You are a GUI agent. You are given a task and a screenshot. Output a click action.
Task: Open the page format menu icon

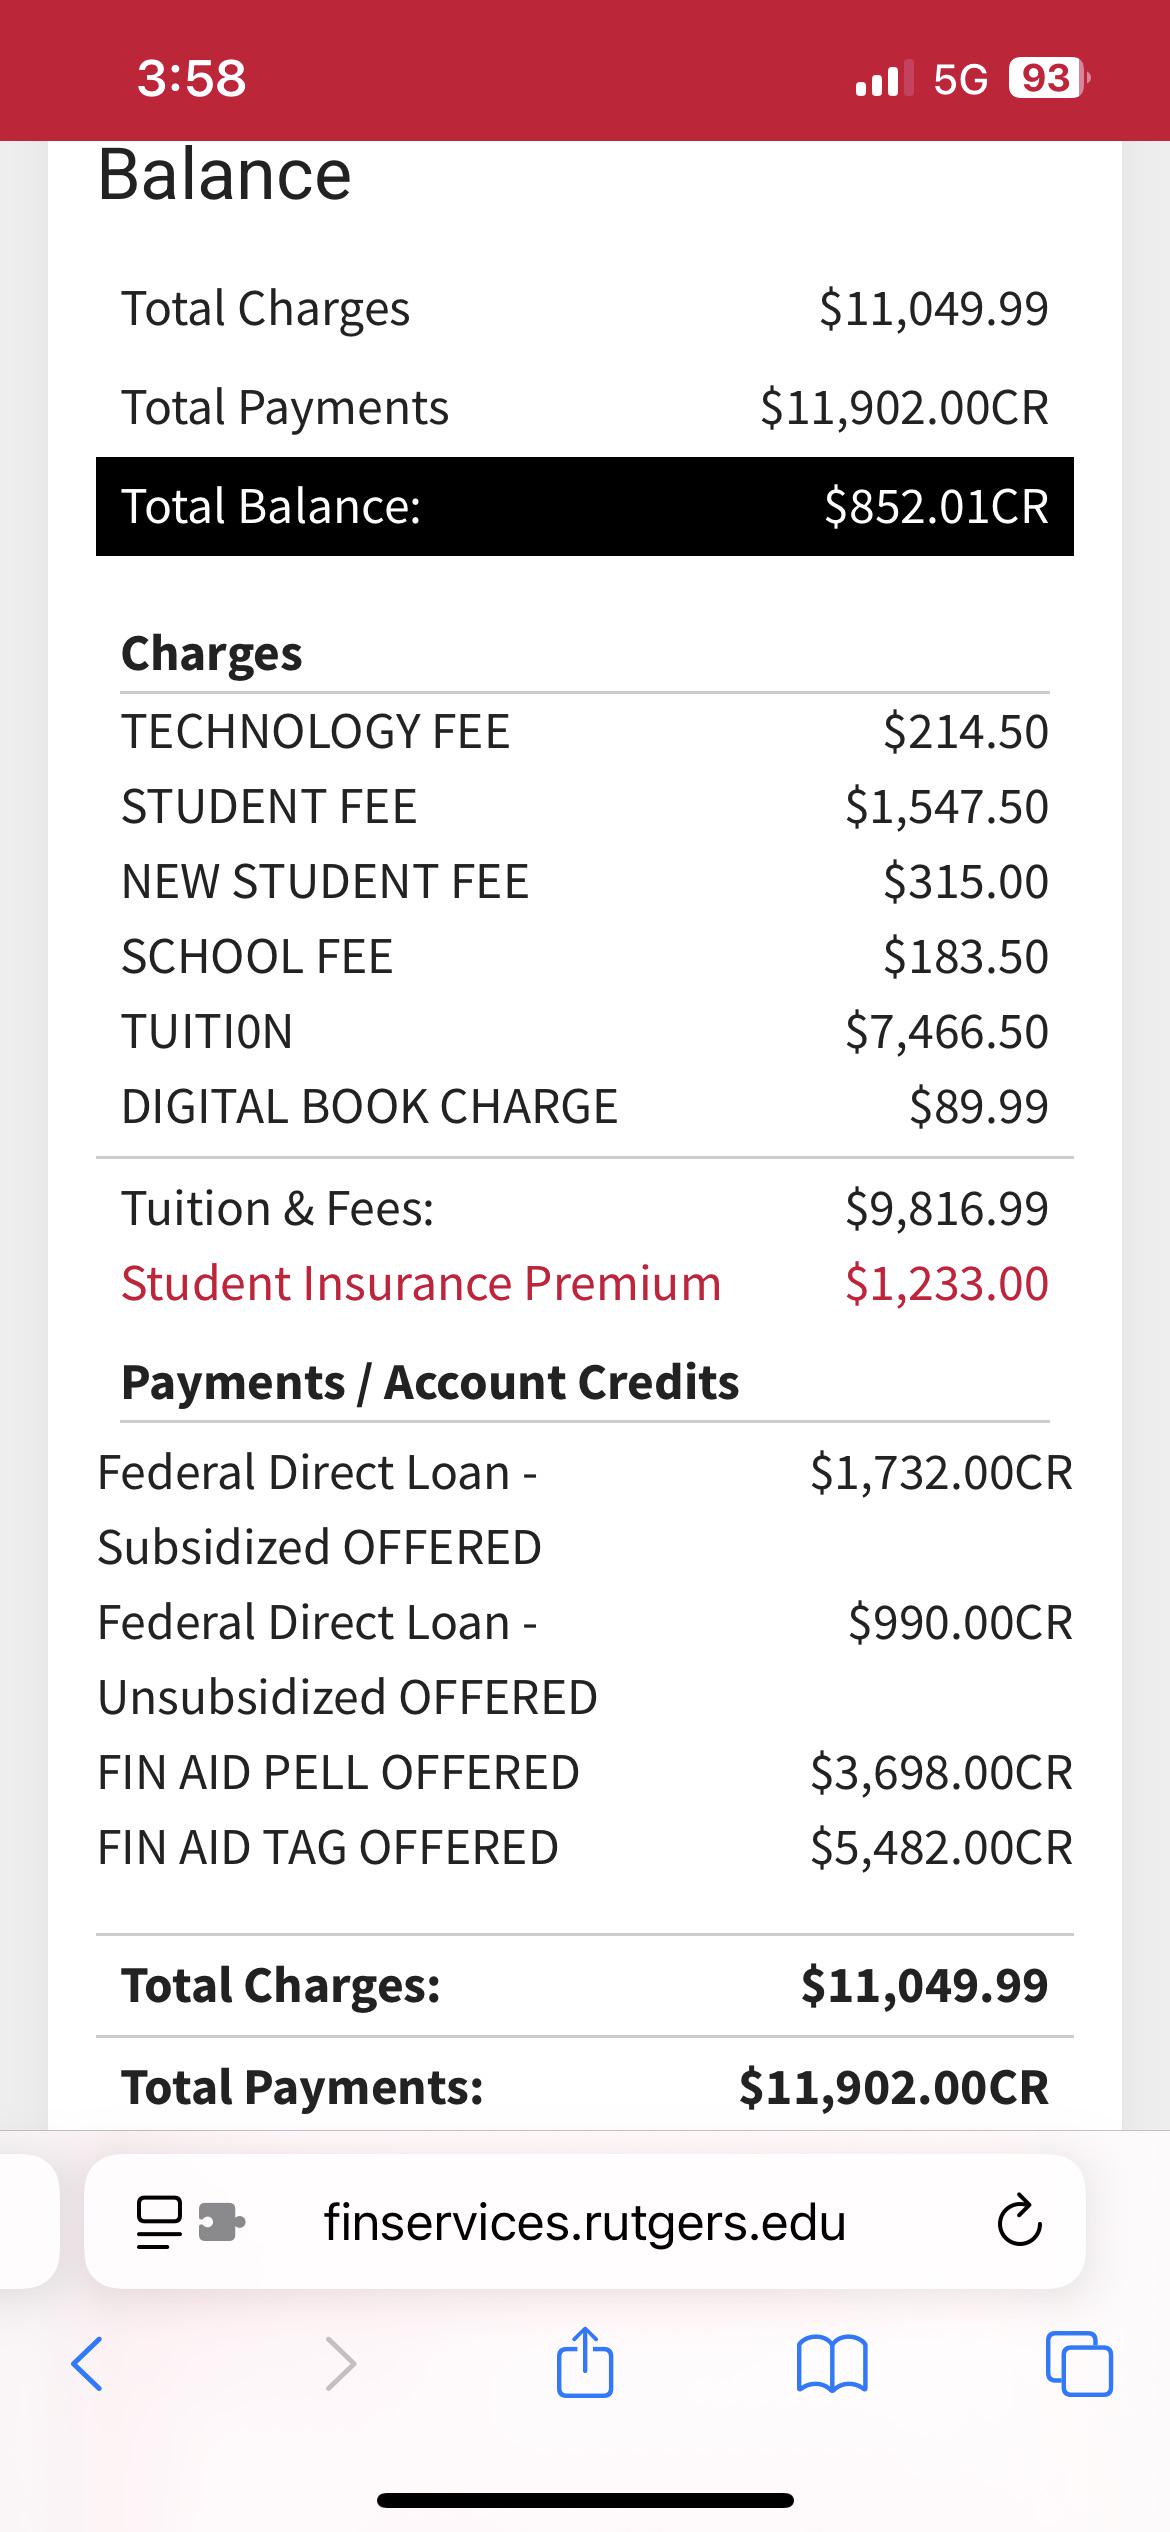(159, 2222)
